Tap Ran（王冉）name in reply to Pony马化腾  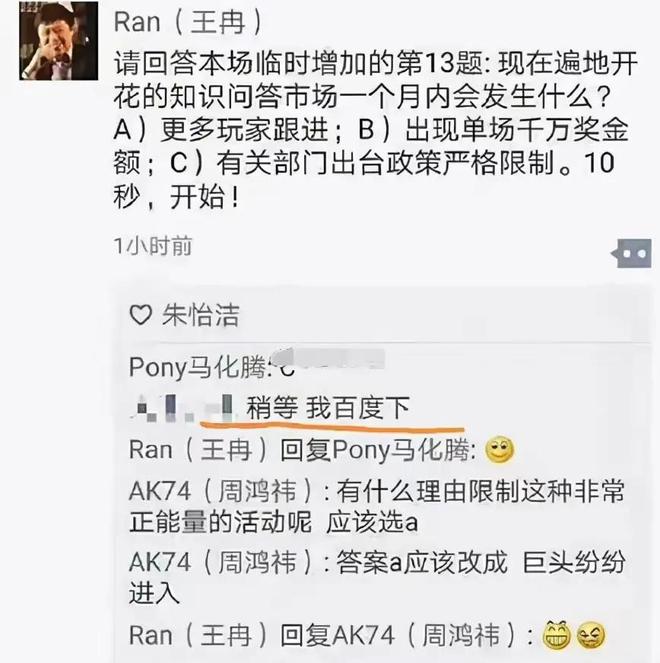(x=199, y=450)
